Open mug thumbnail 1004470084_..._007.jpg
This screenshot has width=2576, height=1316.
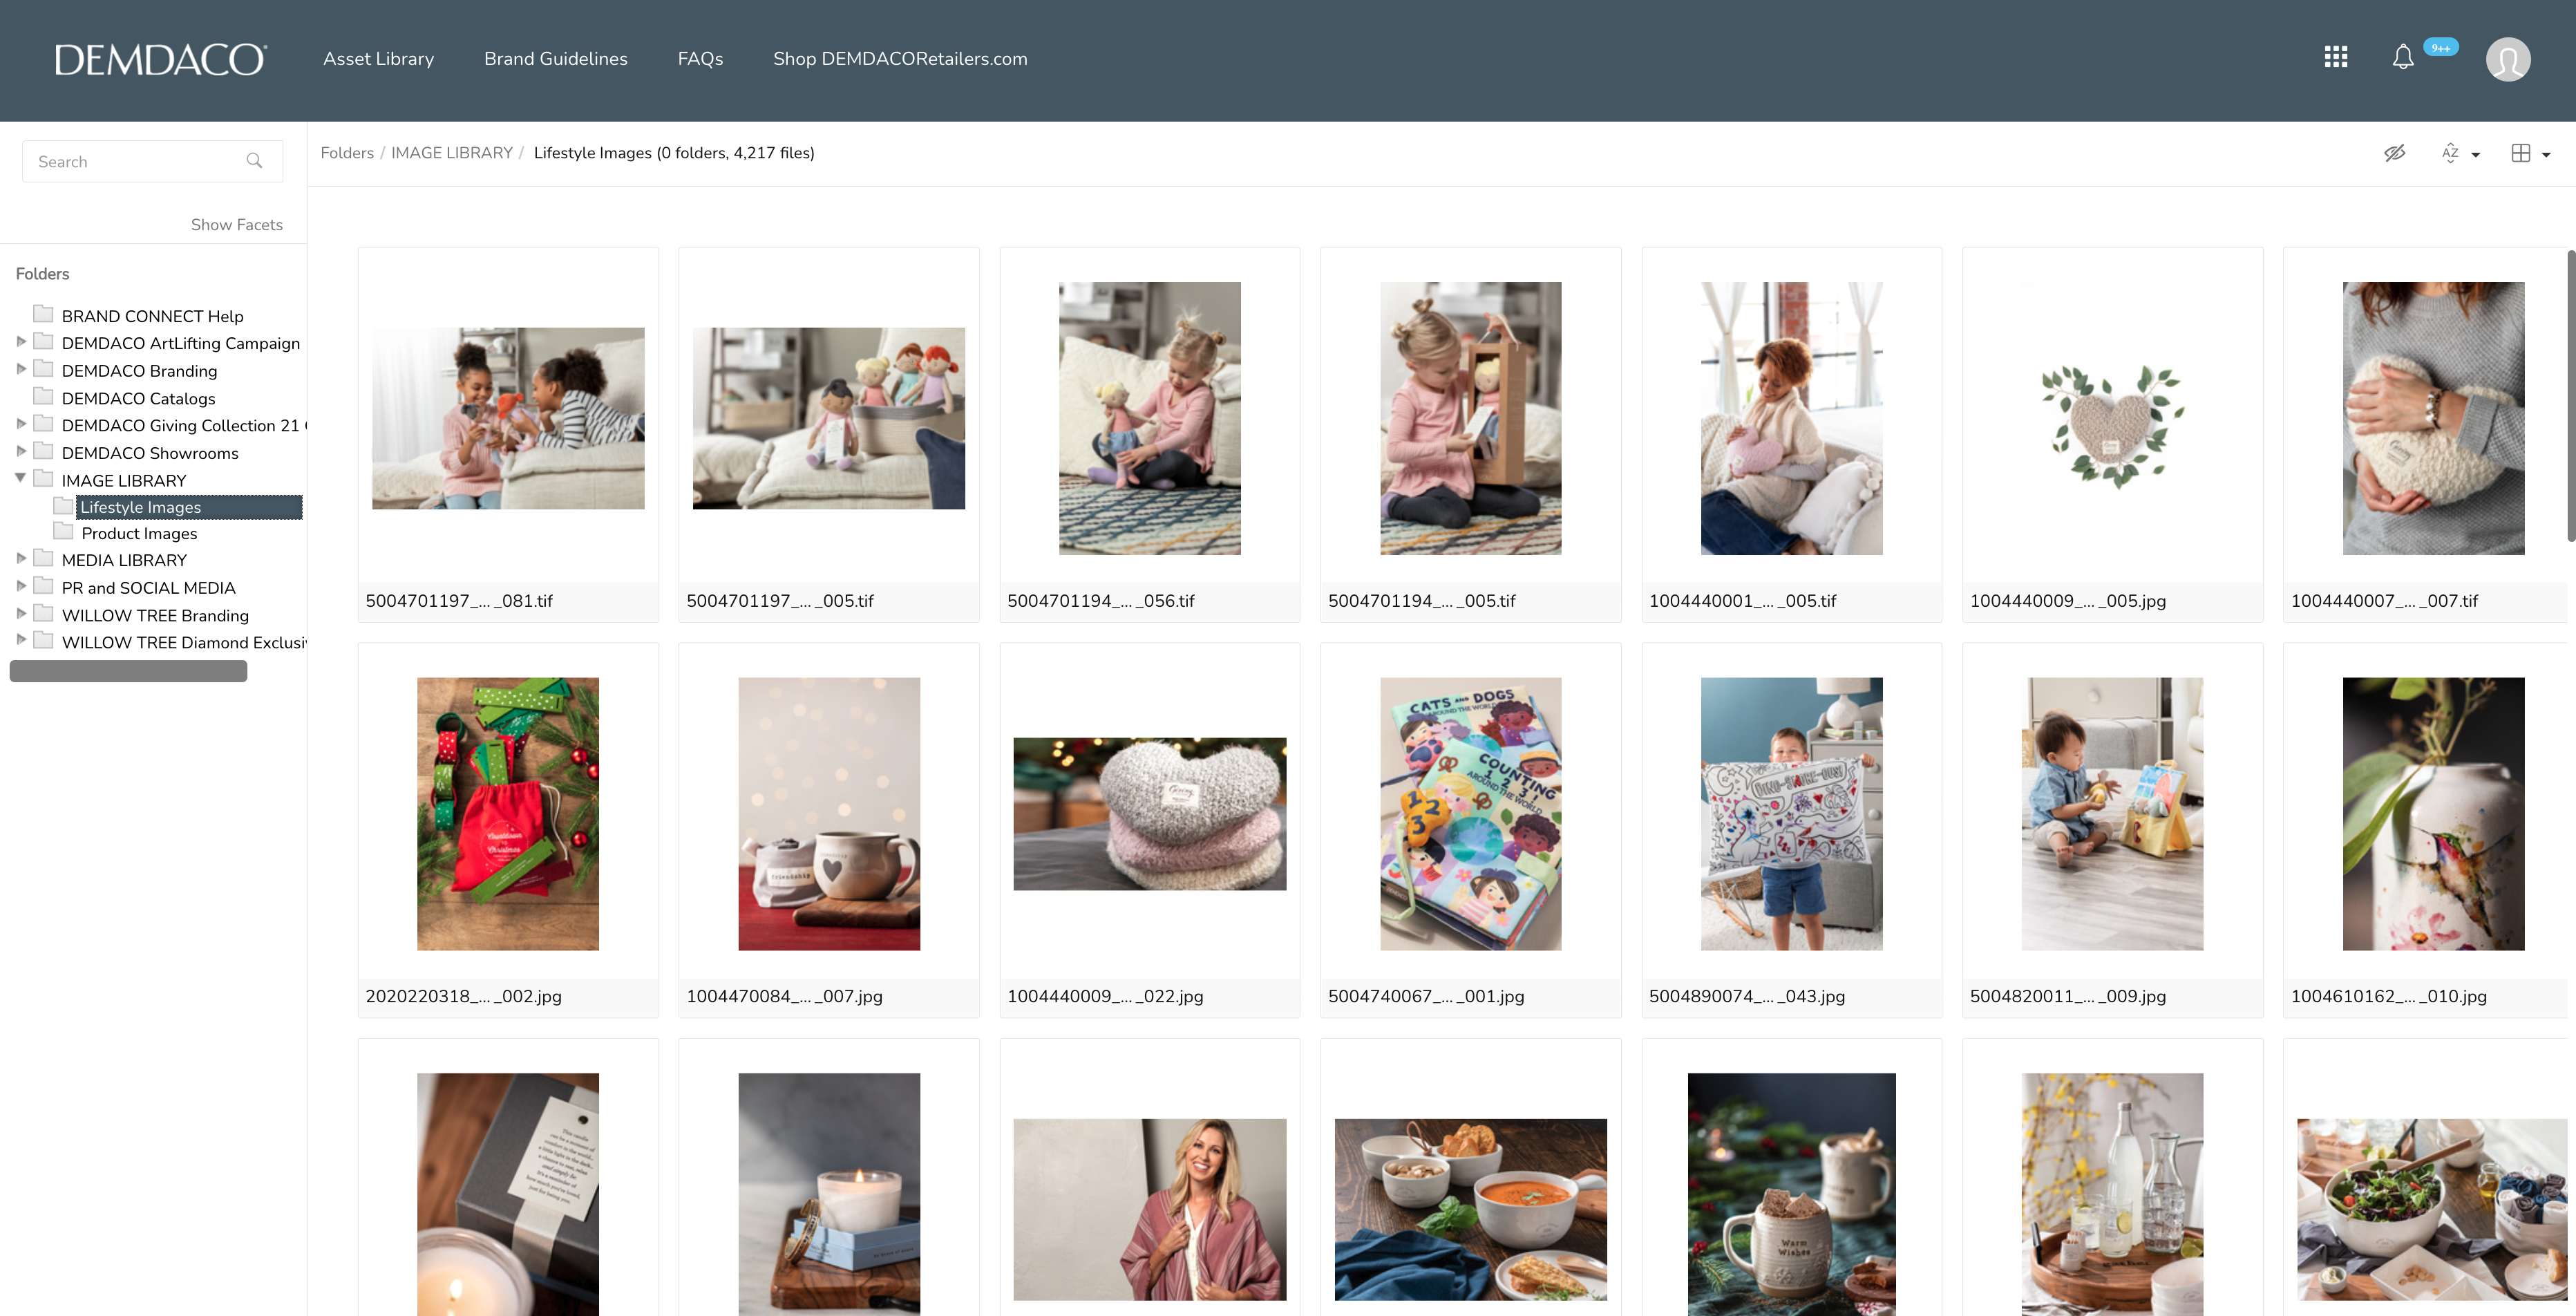(x=829, y=814)
